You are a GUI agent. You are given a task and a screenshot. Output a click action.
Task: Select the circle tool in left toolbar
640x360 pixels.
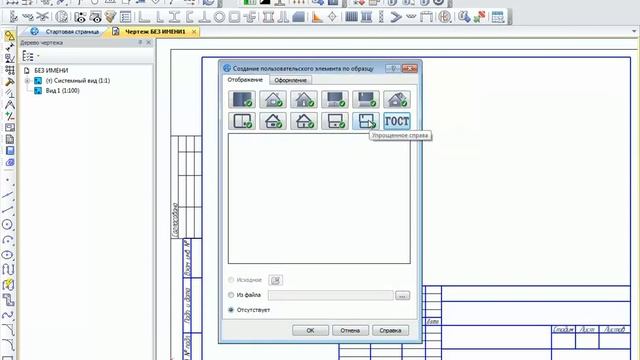(x=8, y=224)
